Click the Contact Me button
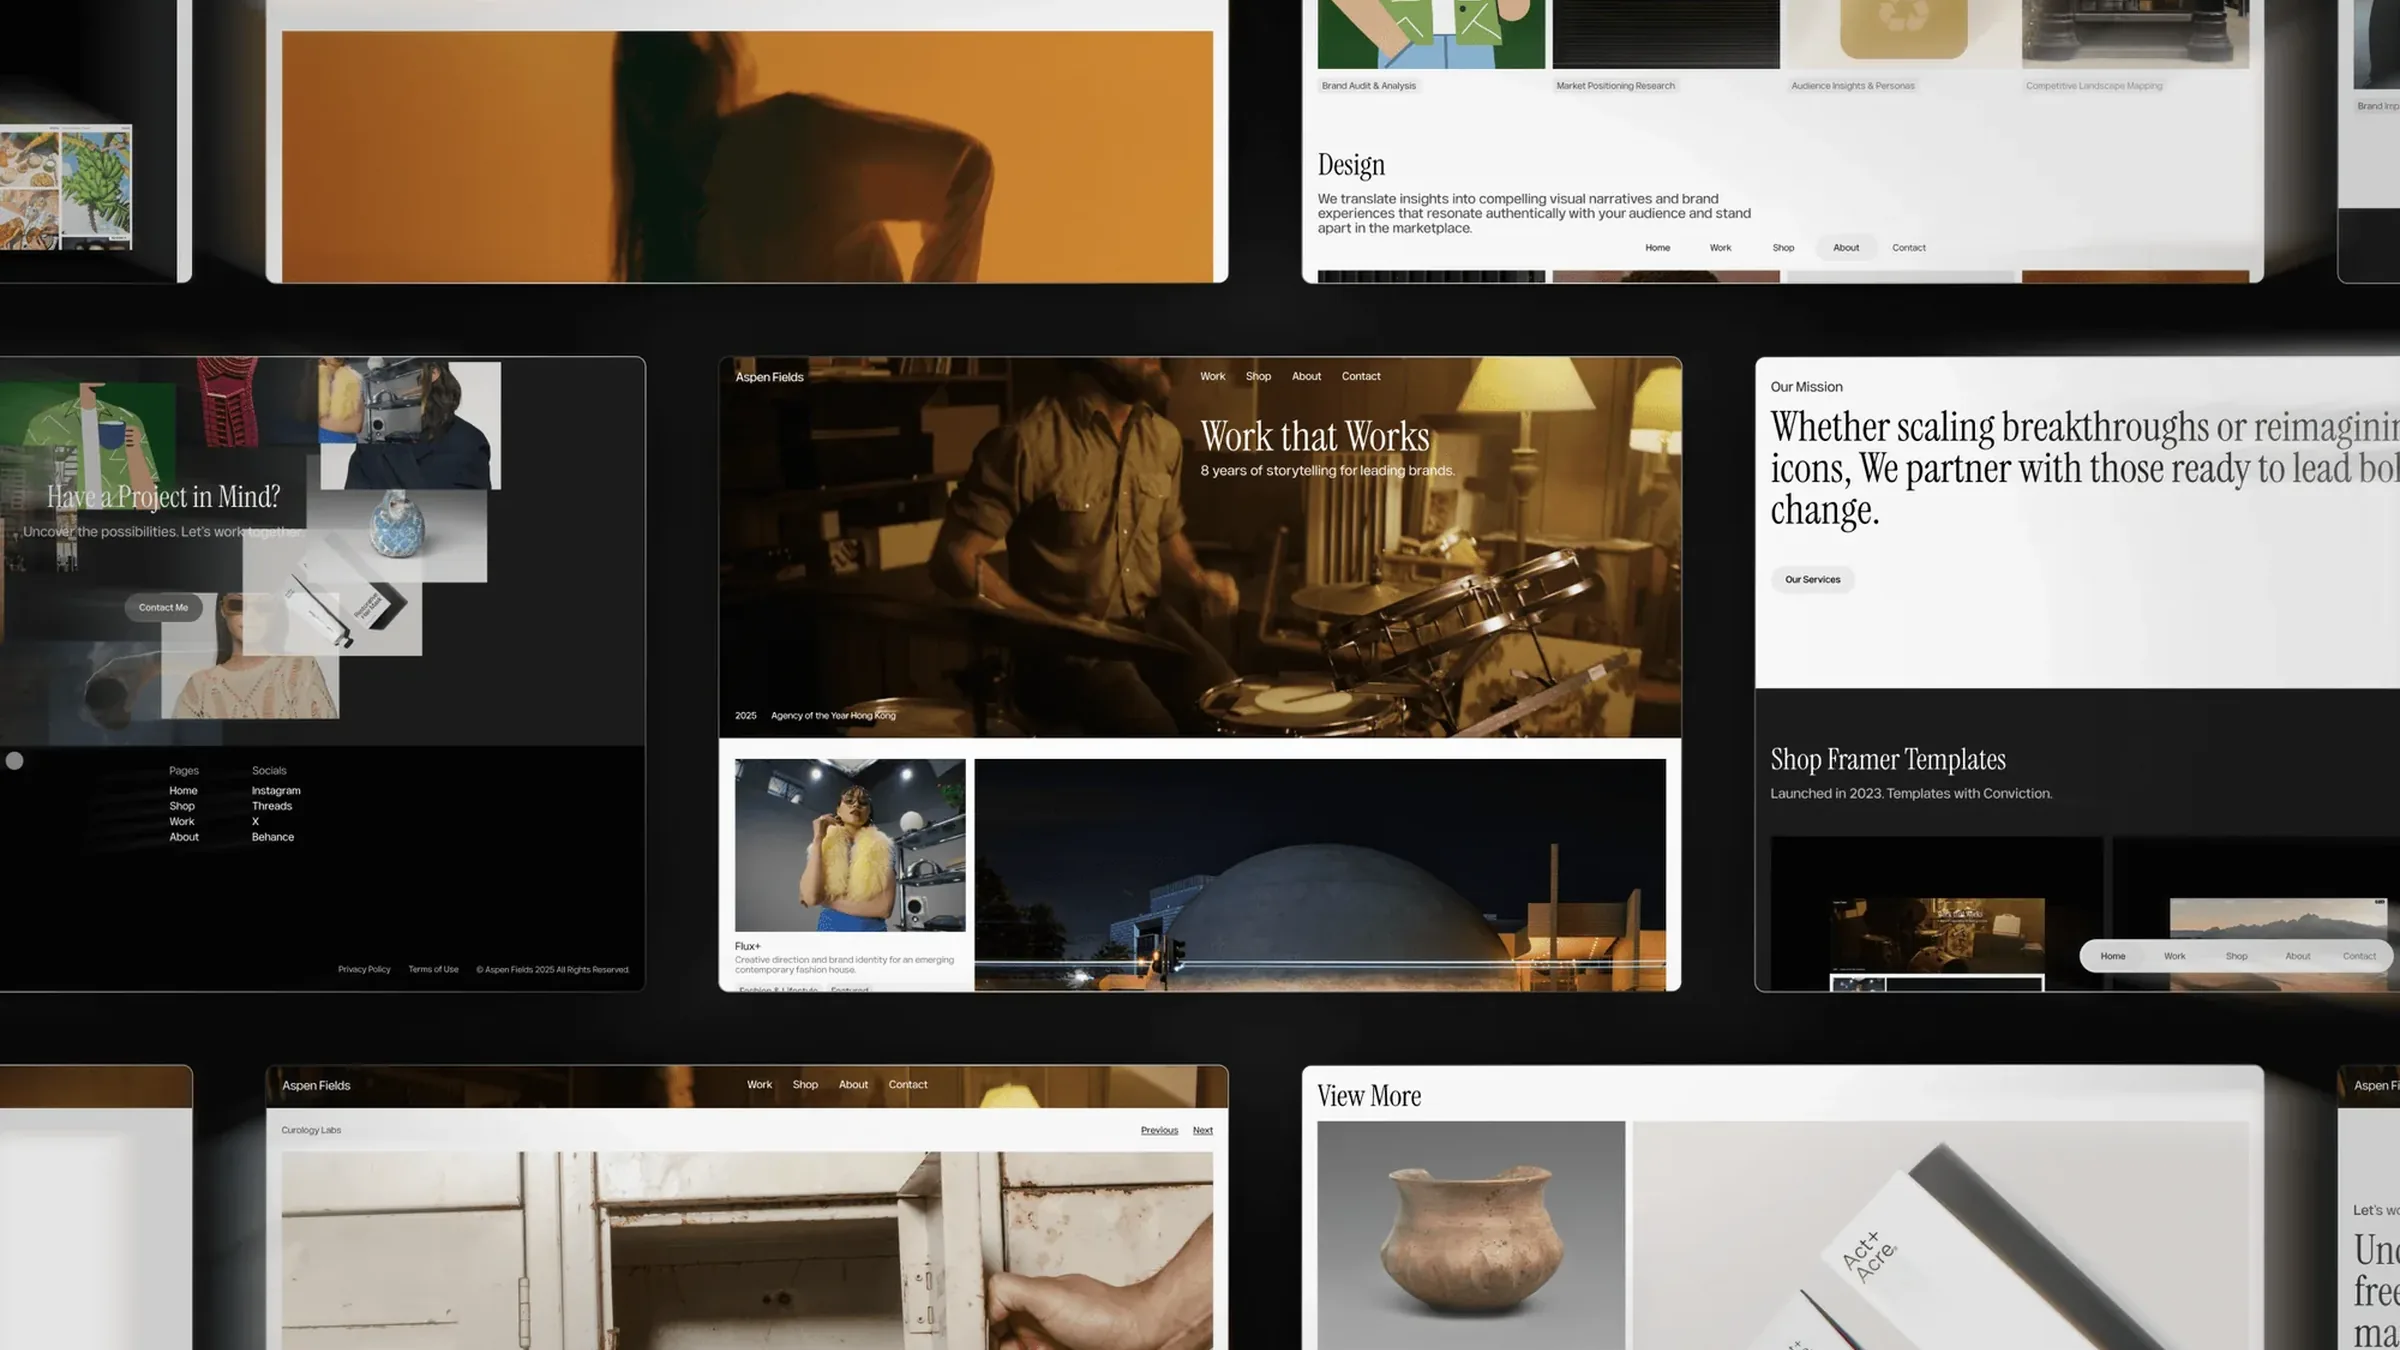Image resolution: width=2400 pixels, height=1350 pixels. click(163, 607)
